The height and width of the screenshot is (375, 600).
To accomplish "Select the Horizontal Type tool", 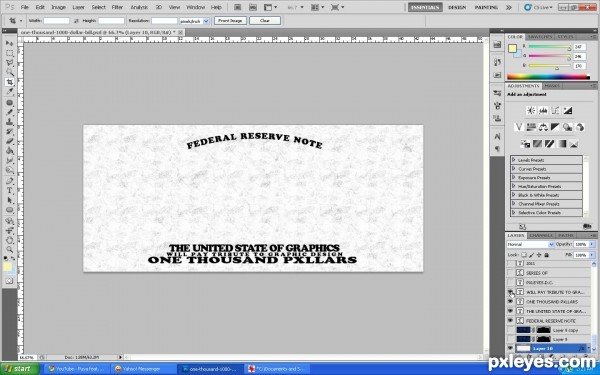I will (x=10, y=191).
